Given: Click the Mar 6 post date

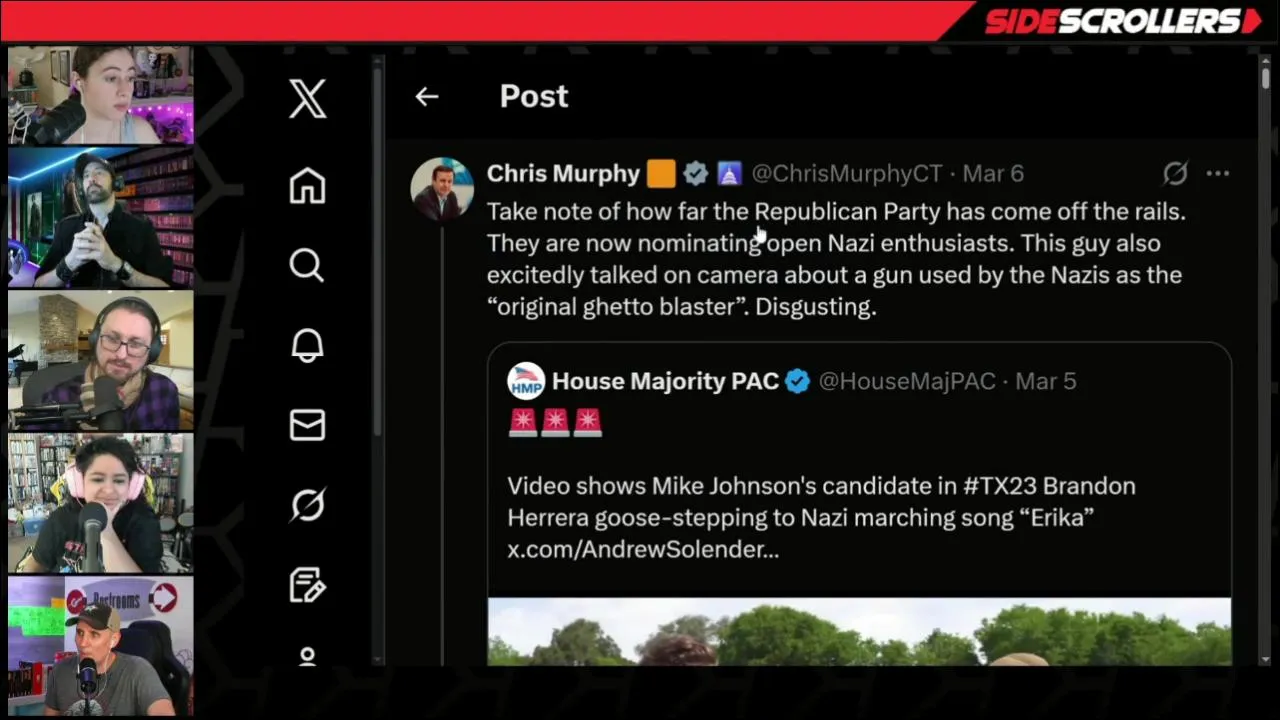Looking at the screenshot, I should click(993, 174).
